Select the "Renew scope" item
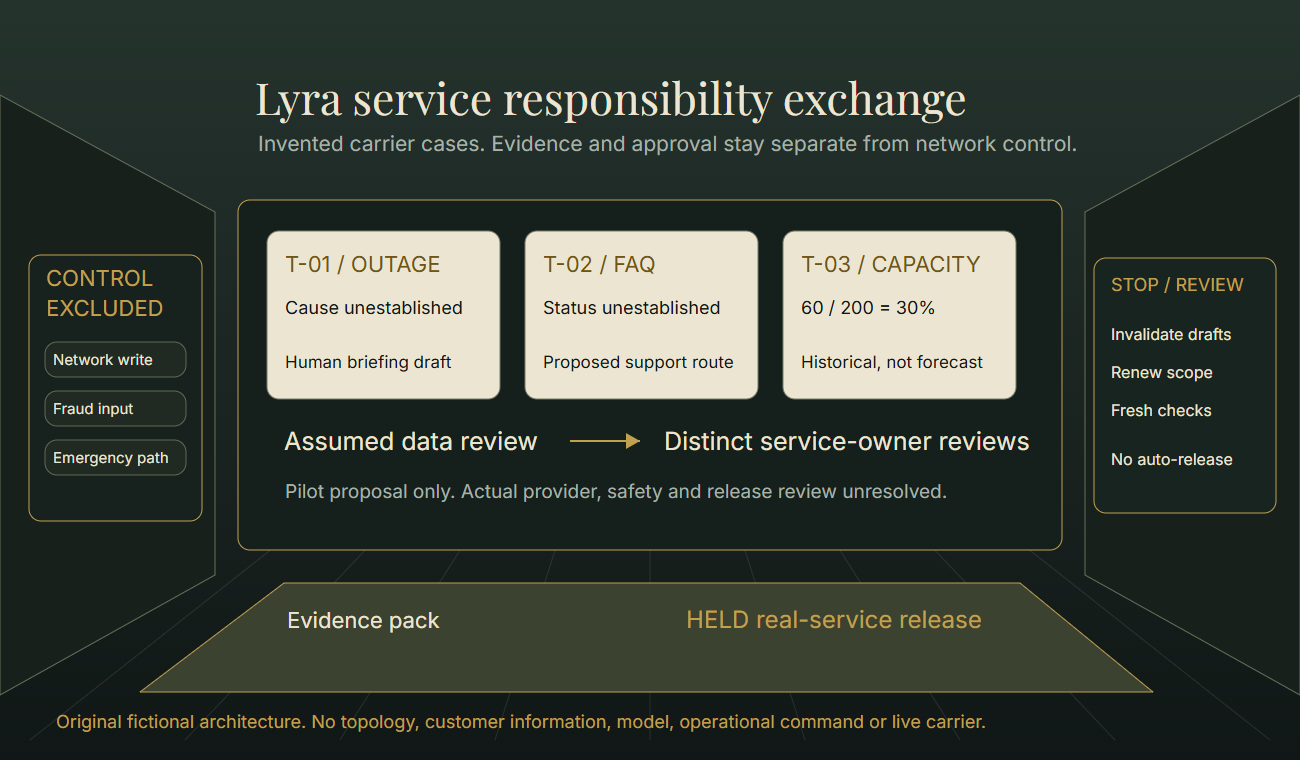The width and height of the screenshot is (1300, 760). [x=1162, y=373]
